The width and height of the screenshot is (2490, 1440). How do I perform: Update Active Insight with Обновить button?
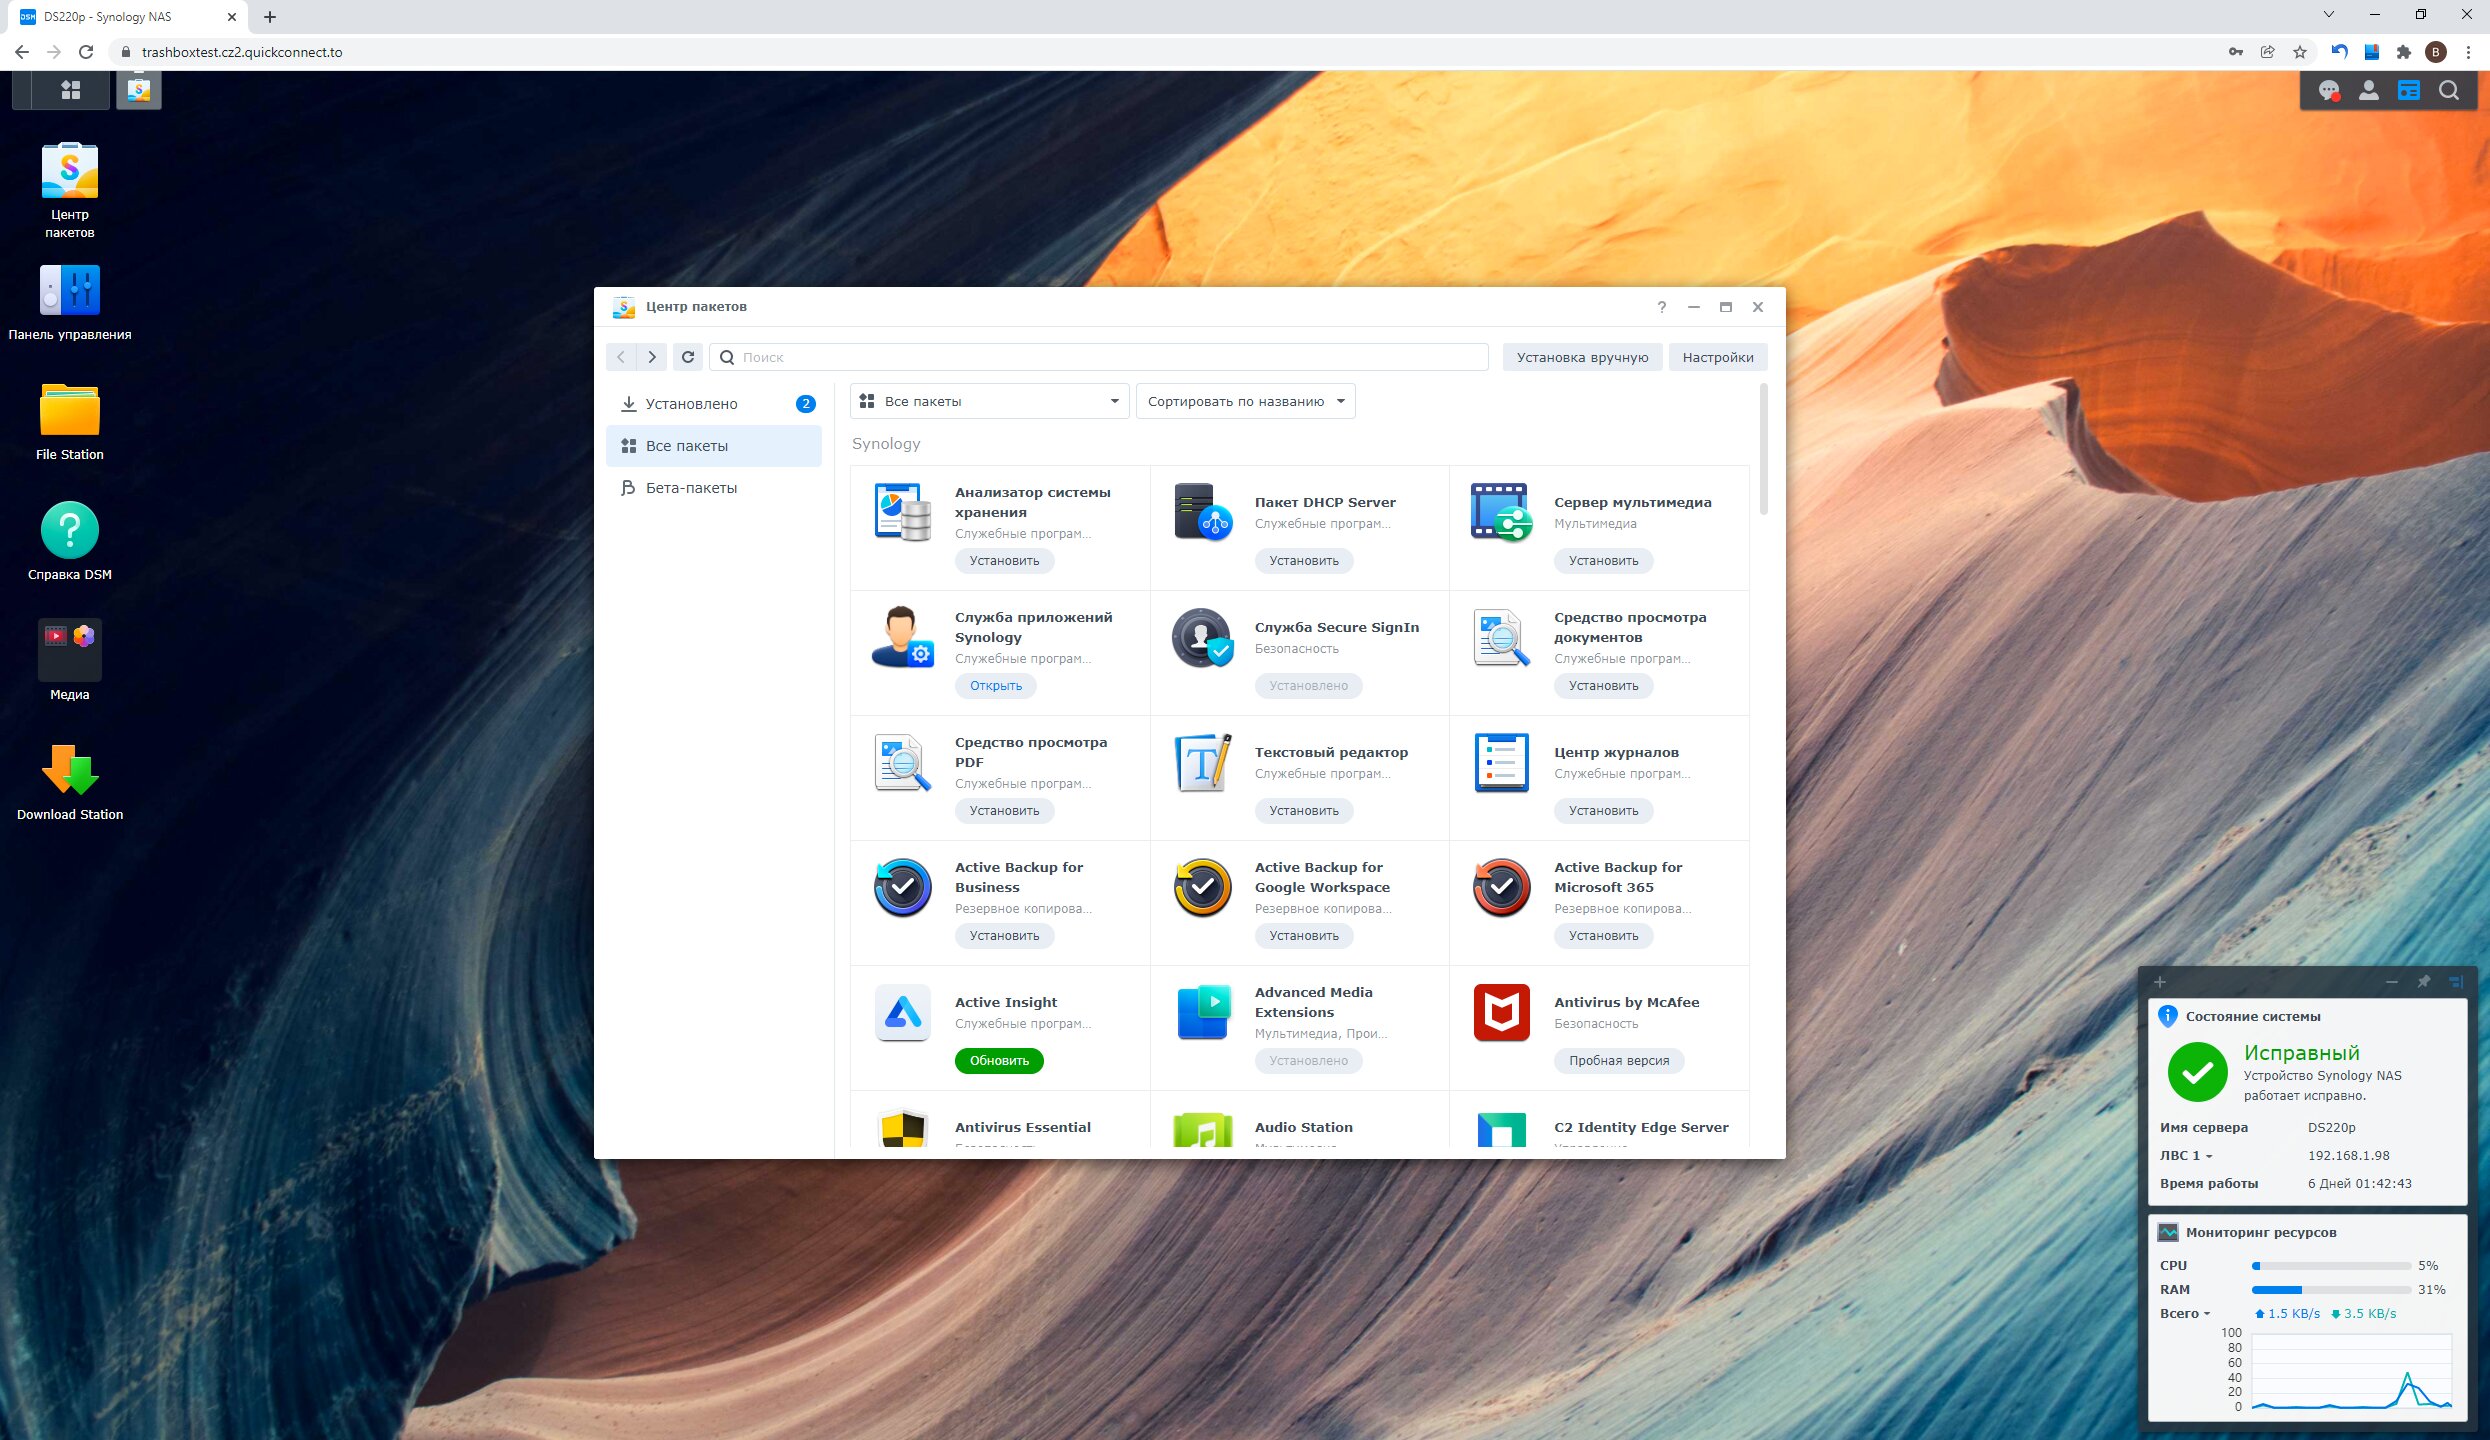[x=999, y=1061]
